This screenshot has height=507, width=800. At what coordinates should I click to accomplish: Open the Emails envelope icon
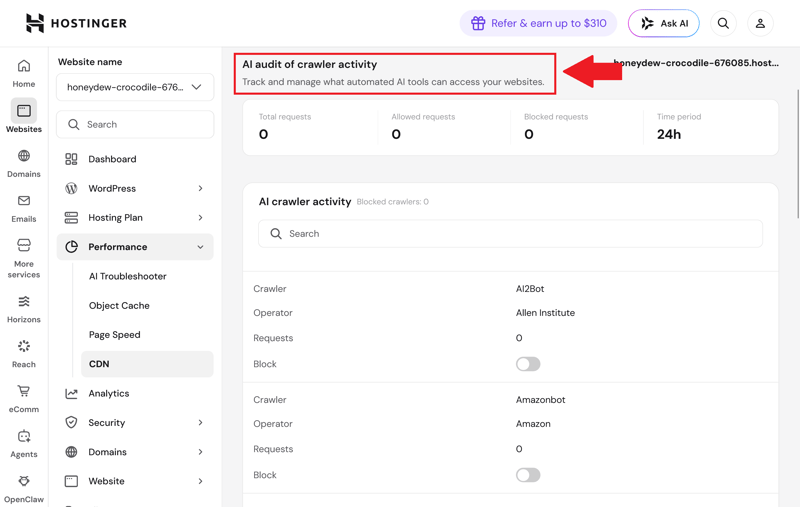[23, 200]
